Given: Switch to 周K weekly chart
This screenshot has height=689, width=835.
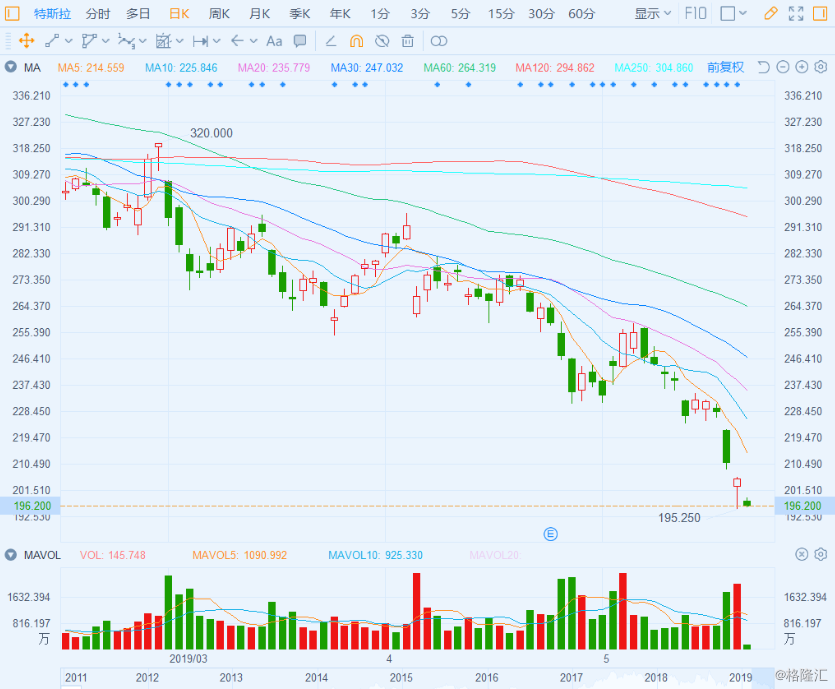Looking at the screenshot, I should [x=219, y=13].
